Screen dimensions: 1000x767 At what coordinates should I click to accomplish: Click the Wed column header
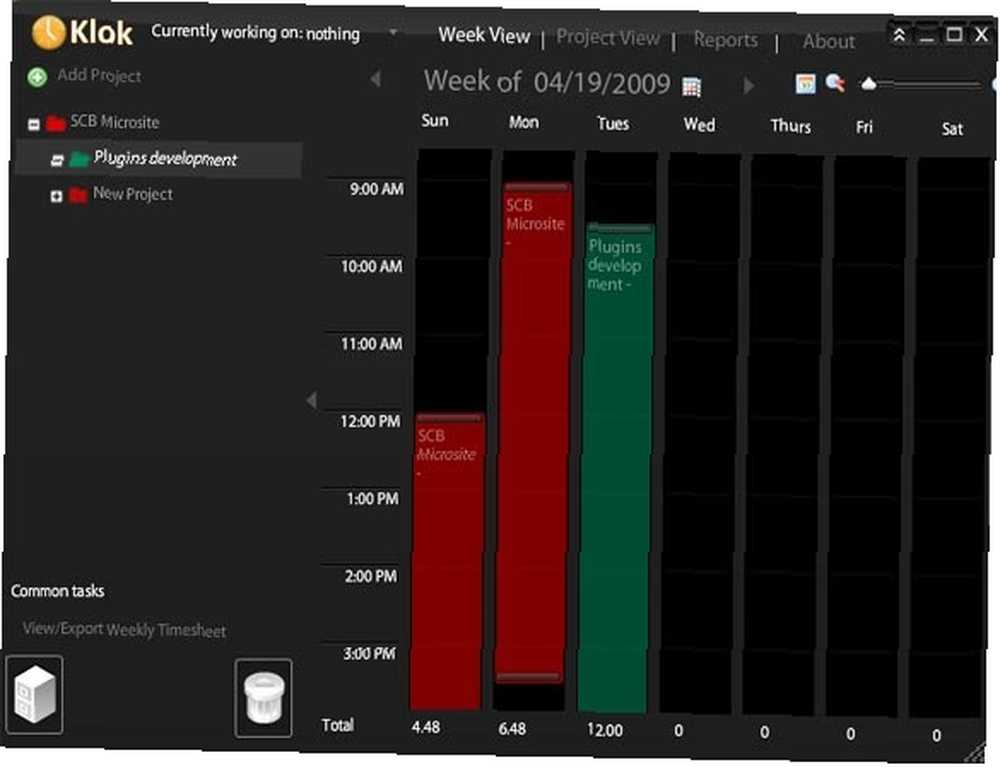coord(699,124)
